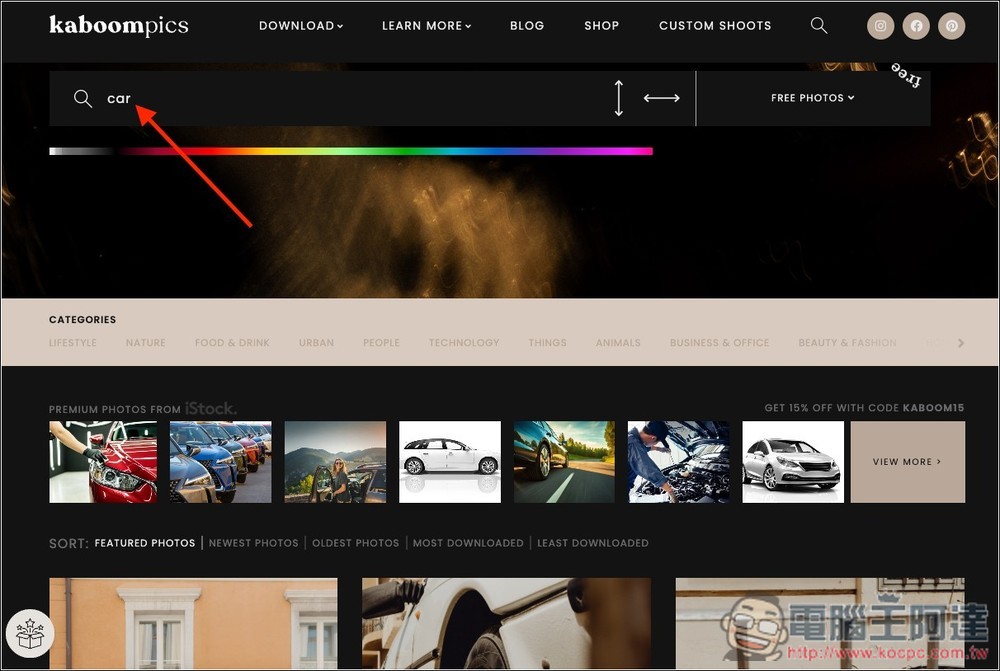This screenshot has height=671, width=1000.
Task: Click the magnifier icon beside 'car'
Action: coord(83,98)
